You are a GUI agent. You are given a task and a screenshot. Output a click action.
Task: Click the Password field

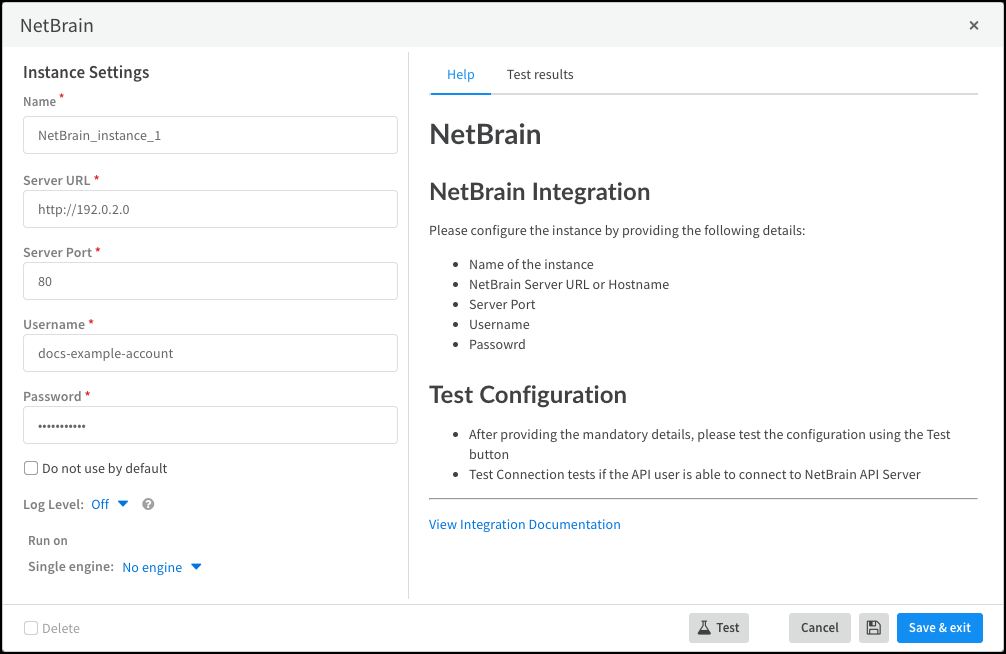pos(210,425)
